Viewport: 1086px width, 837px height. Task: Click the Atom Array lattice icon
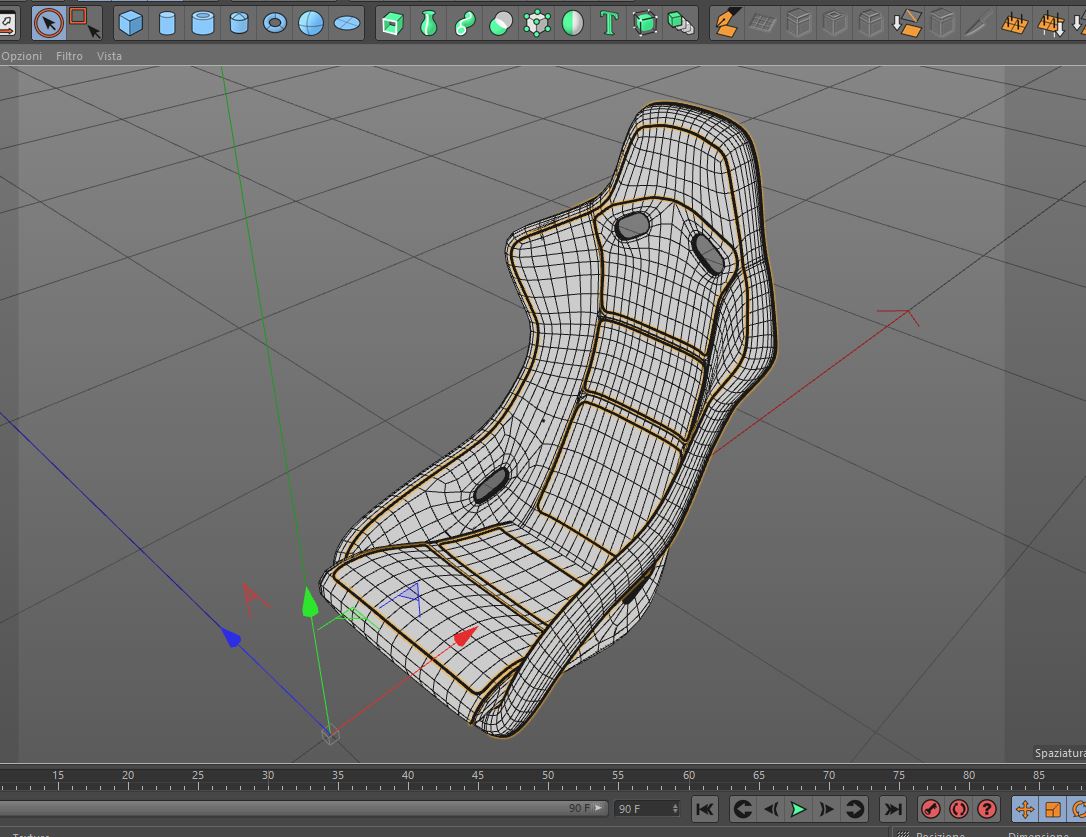pyautogui.click(x=537, y=22)
